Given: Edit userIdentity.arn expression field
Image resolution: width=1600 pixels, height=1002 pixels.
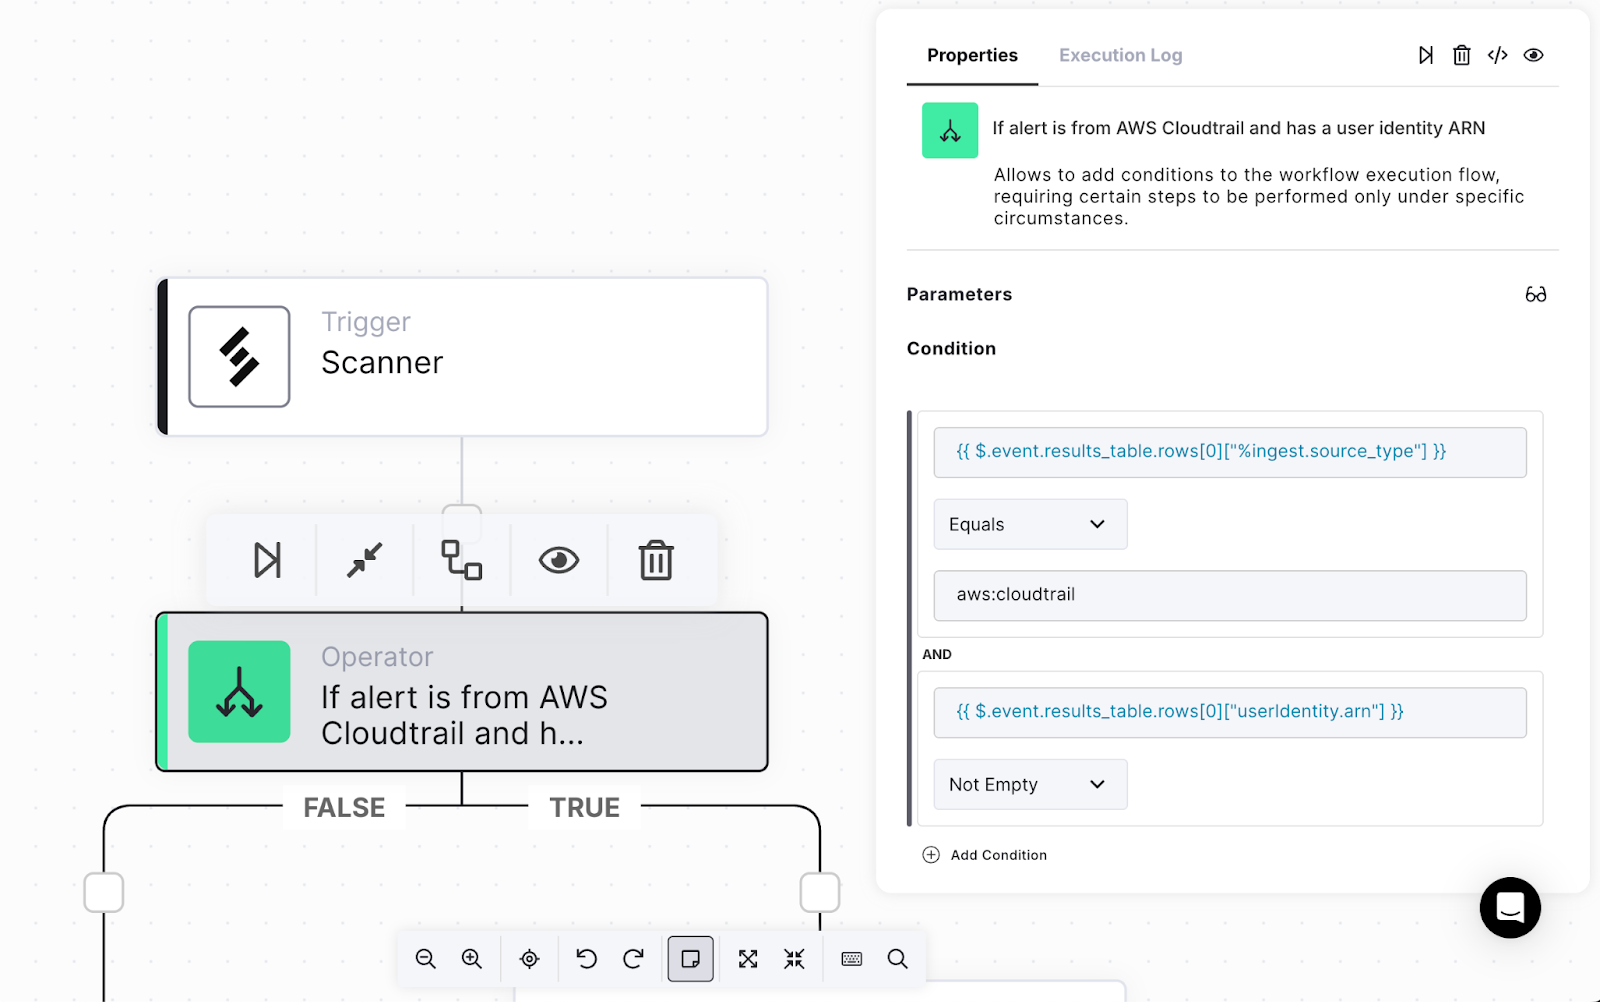Looking at the screenshot, I should coord(1230,712).
